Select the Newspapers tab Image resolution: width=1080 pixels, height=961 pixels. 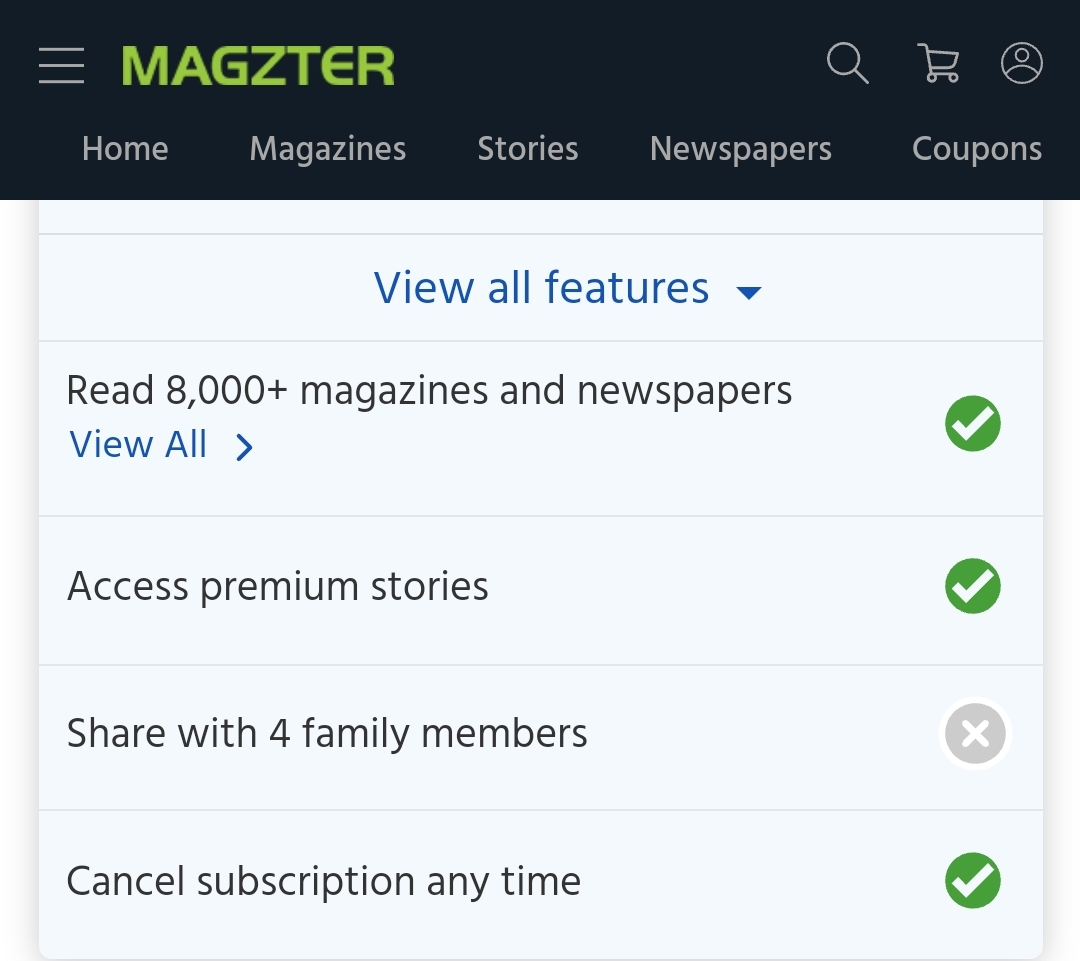741,149
